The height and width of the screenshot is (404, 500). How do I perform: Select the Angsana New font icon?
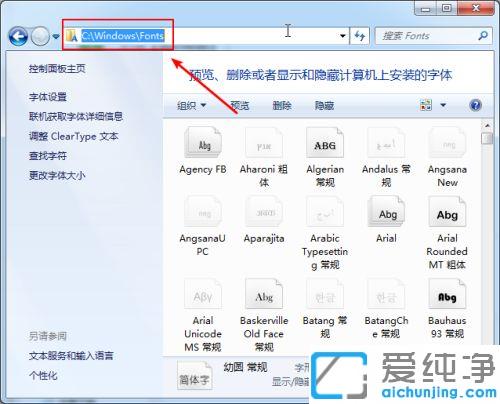coord(447,143)
